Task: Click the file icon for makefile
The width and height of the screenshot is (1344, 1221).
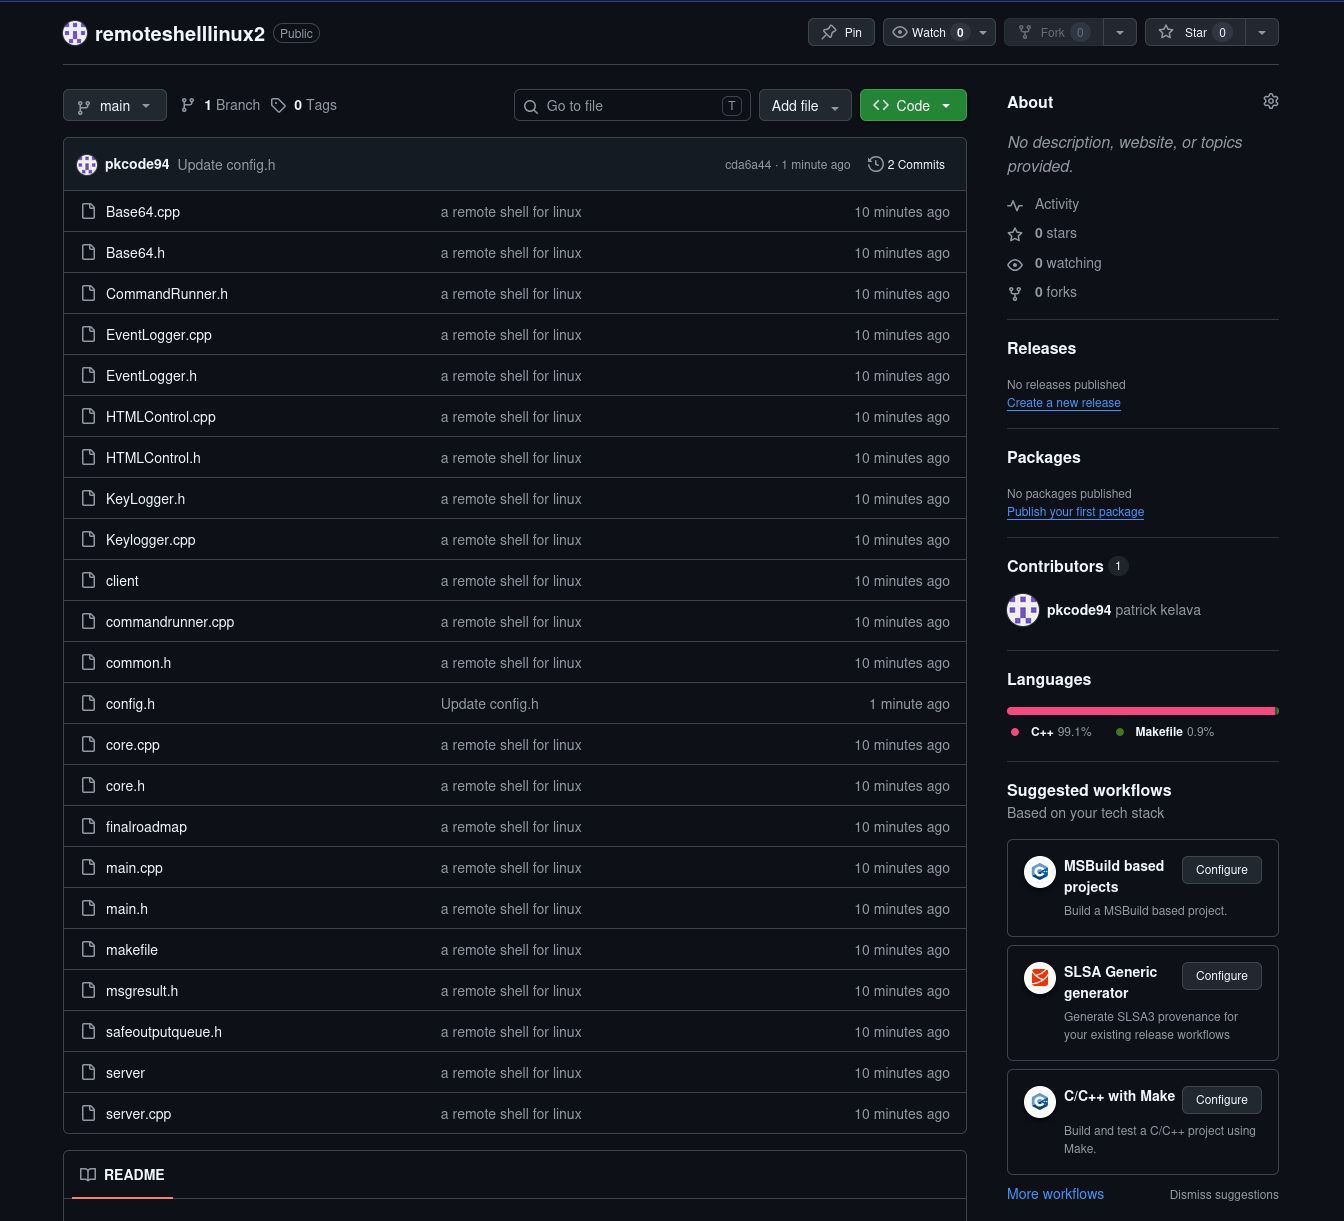Action: [89, 949]
